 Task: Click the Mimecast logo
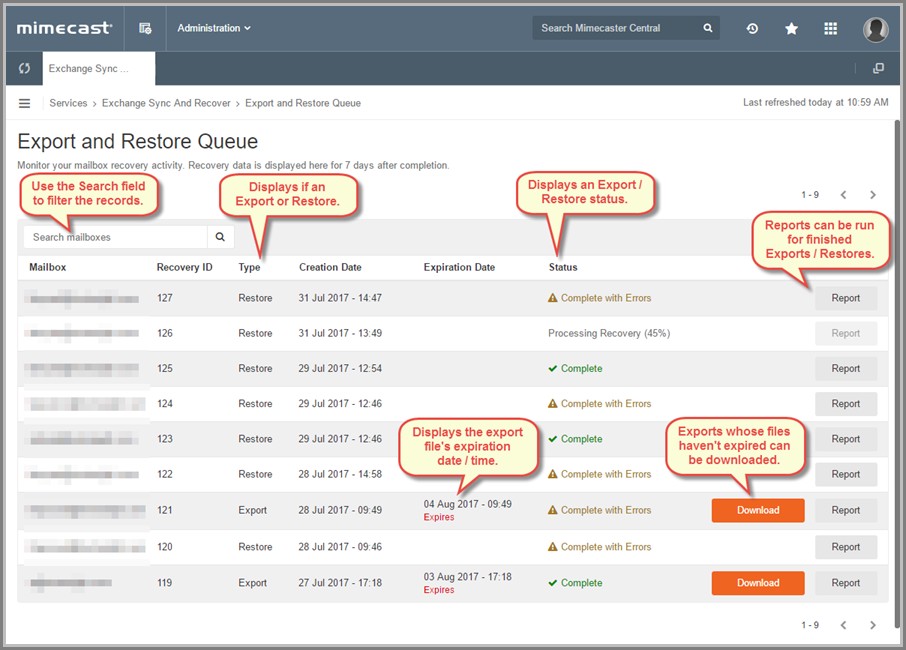tap(64, 28)
